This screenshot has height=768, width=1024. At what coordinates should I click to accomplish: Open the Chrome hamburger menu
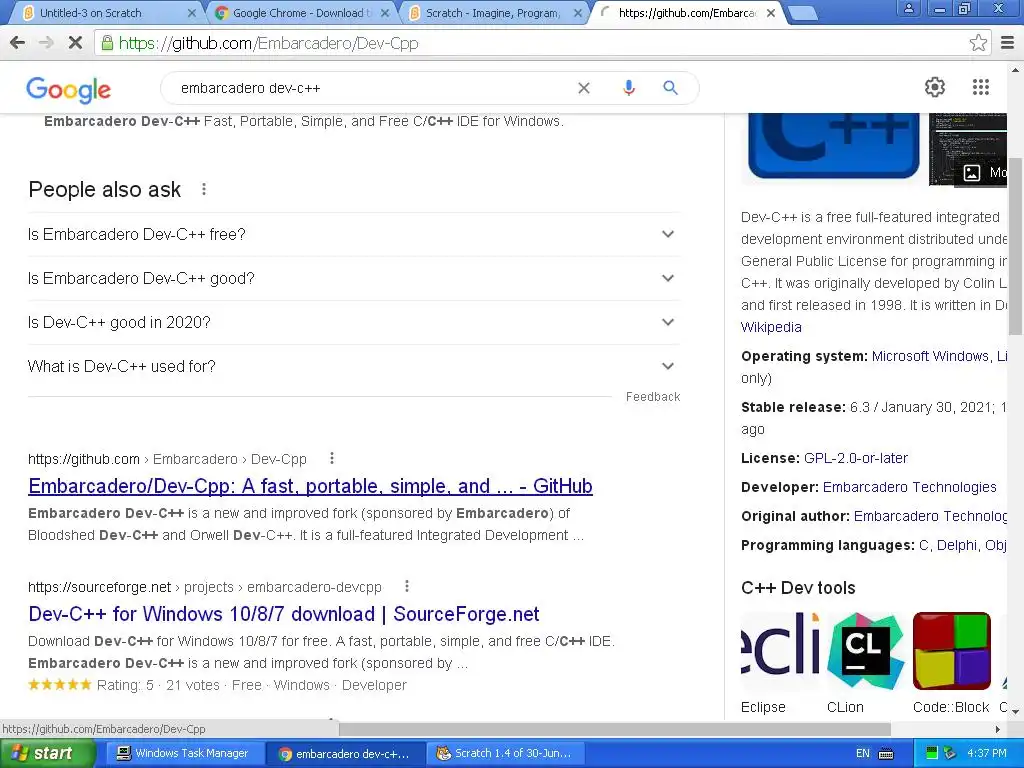click(x=1008, y=43)
